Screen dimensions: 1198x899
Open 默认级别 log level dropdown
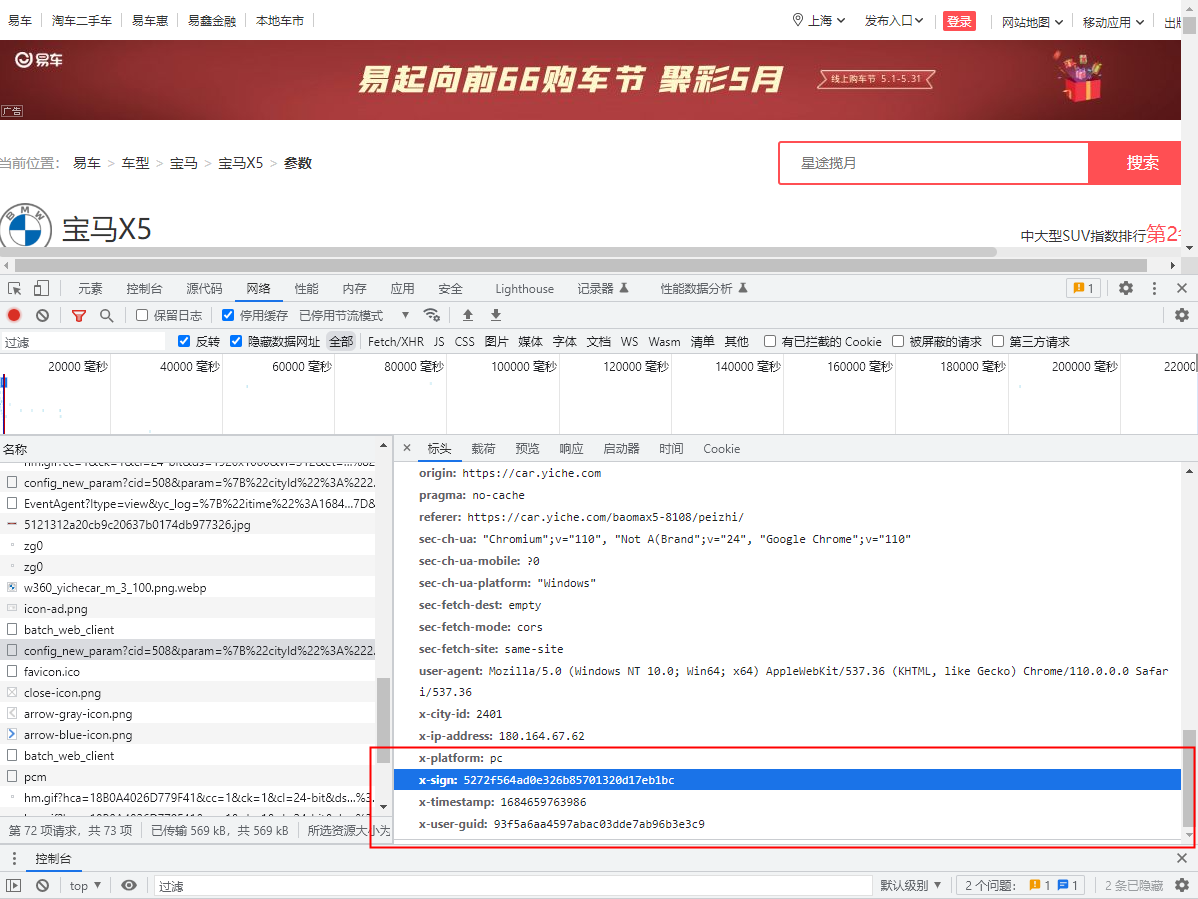click(910, 885)
